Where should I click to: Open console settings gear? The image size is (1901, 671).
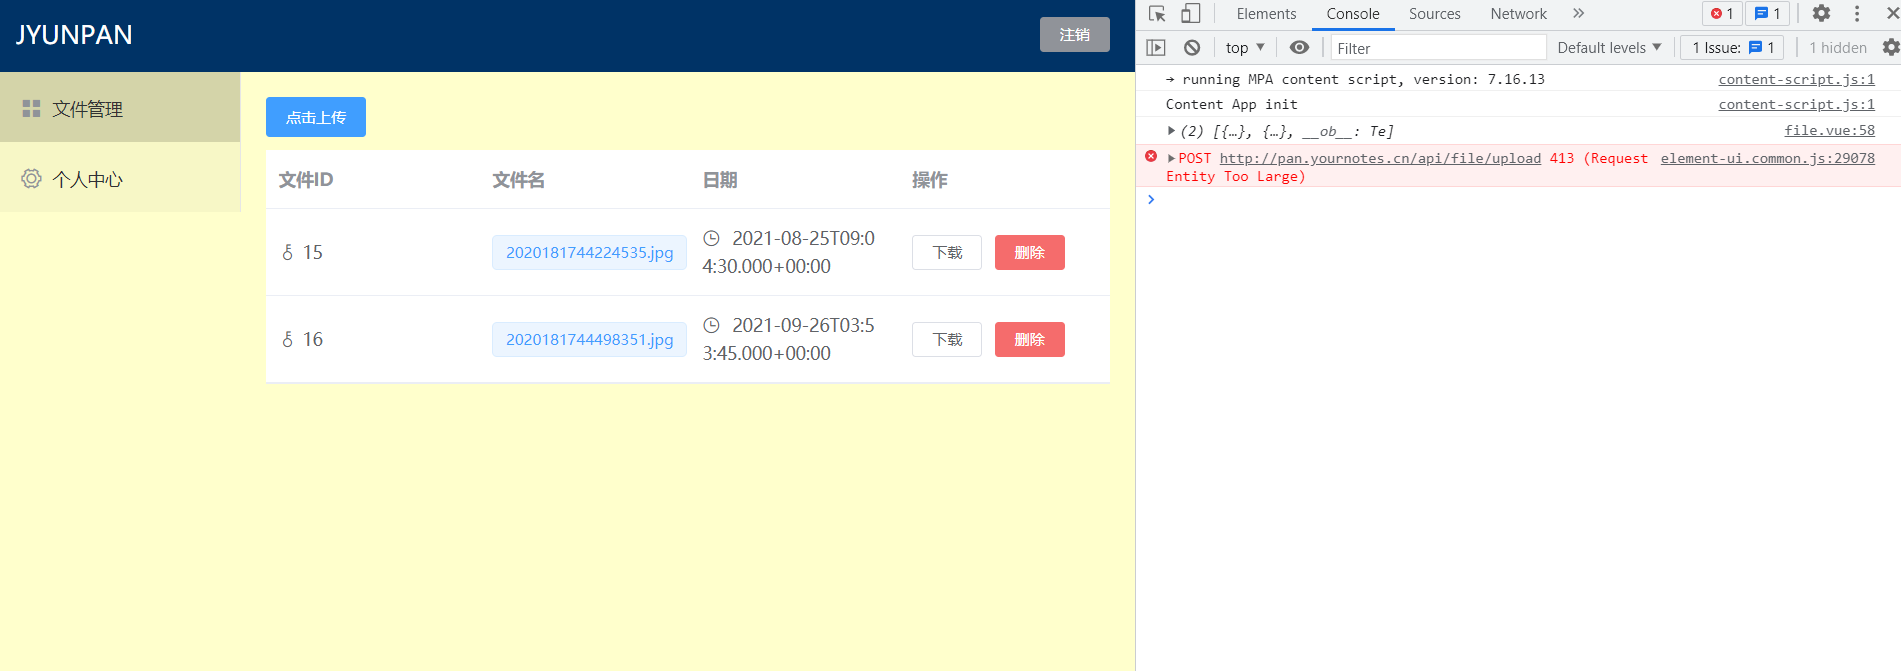click(1890, 48)
